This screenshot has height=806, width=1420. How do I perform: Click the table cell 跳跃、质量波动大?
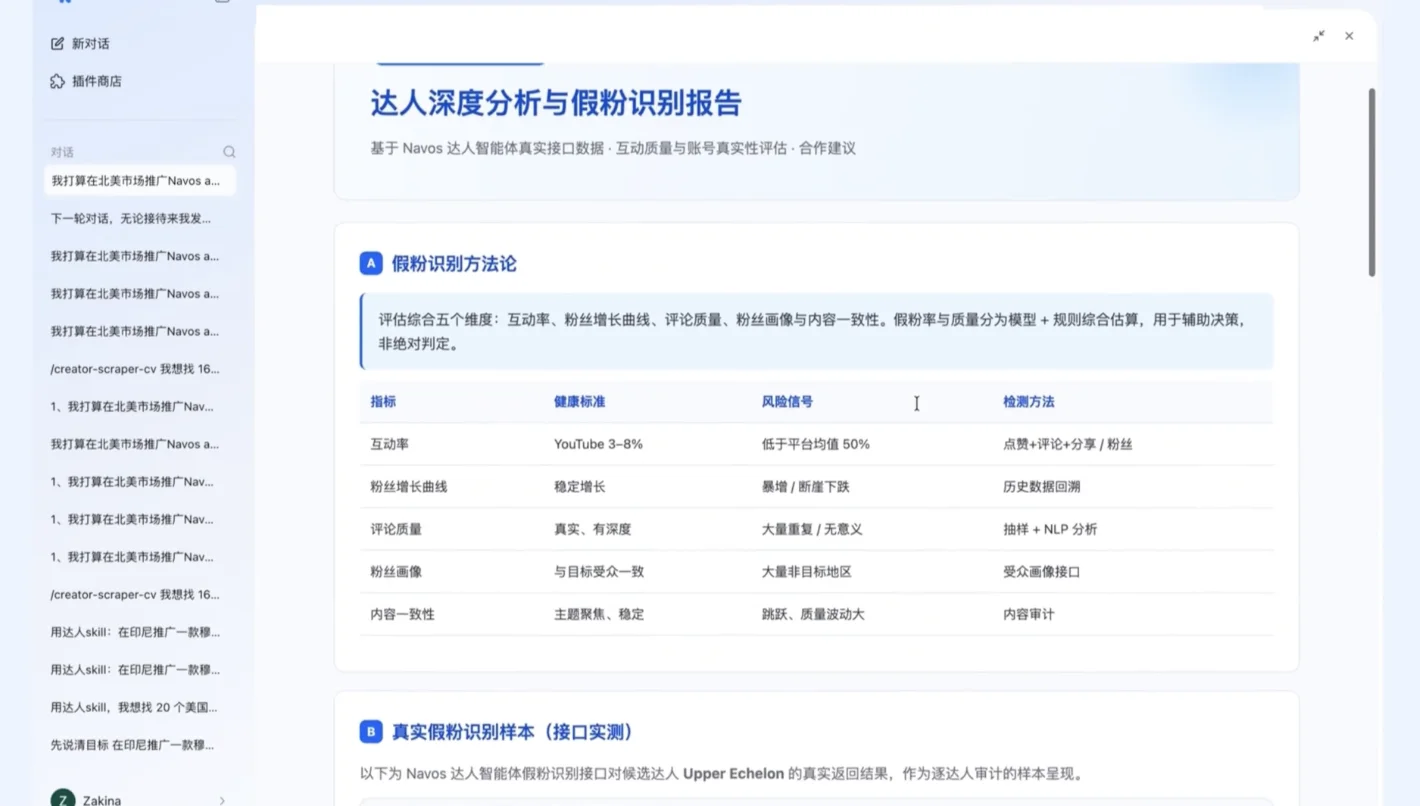813,614
